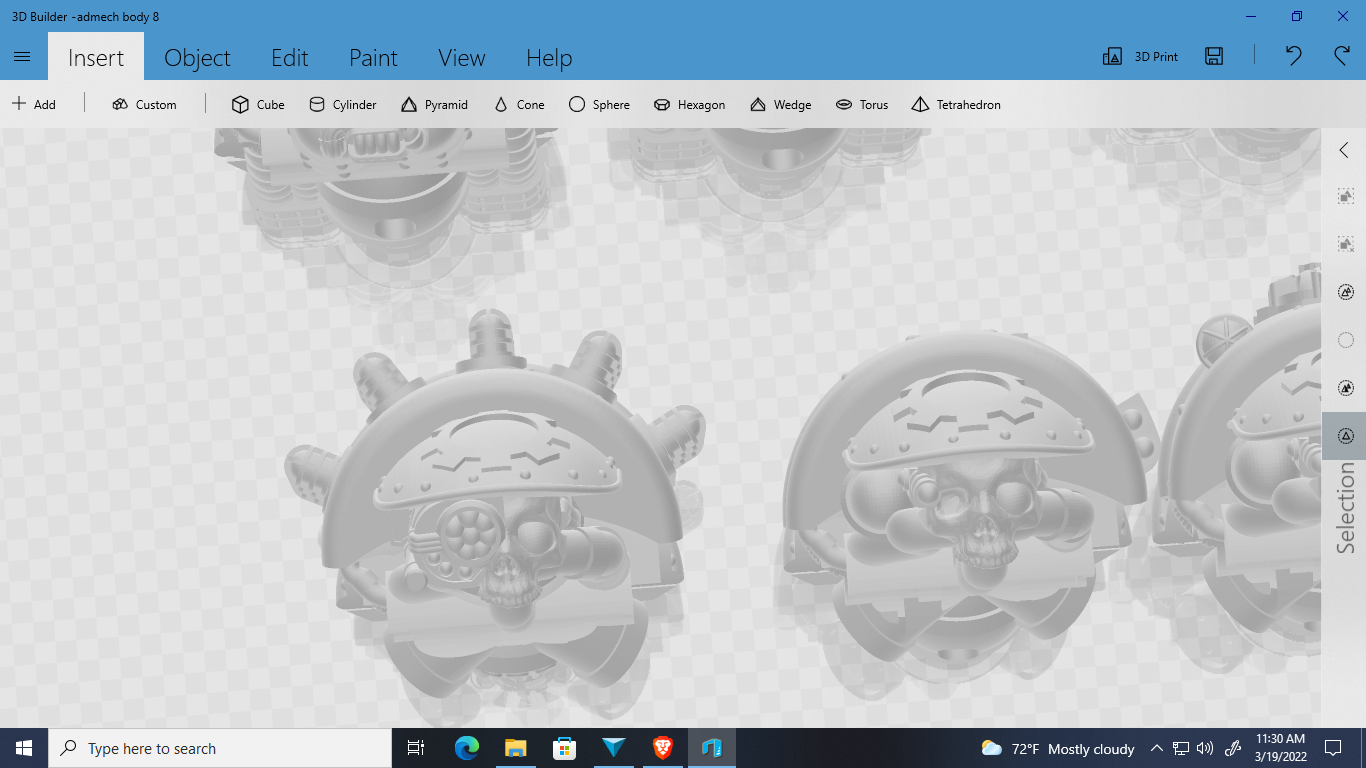The image size is (1366, 768).
Task: Switch to the Insert tab
Action: (x=96, y=58)
